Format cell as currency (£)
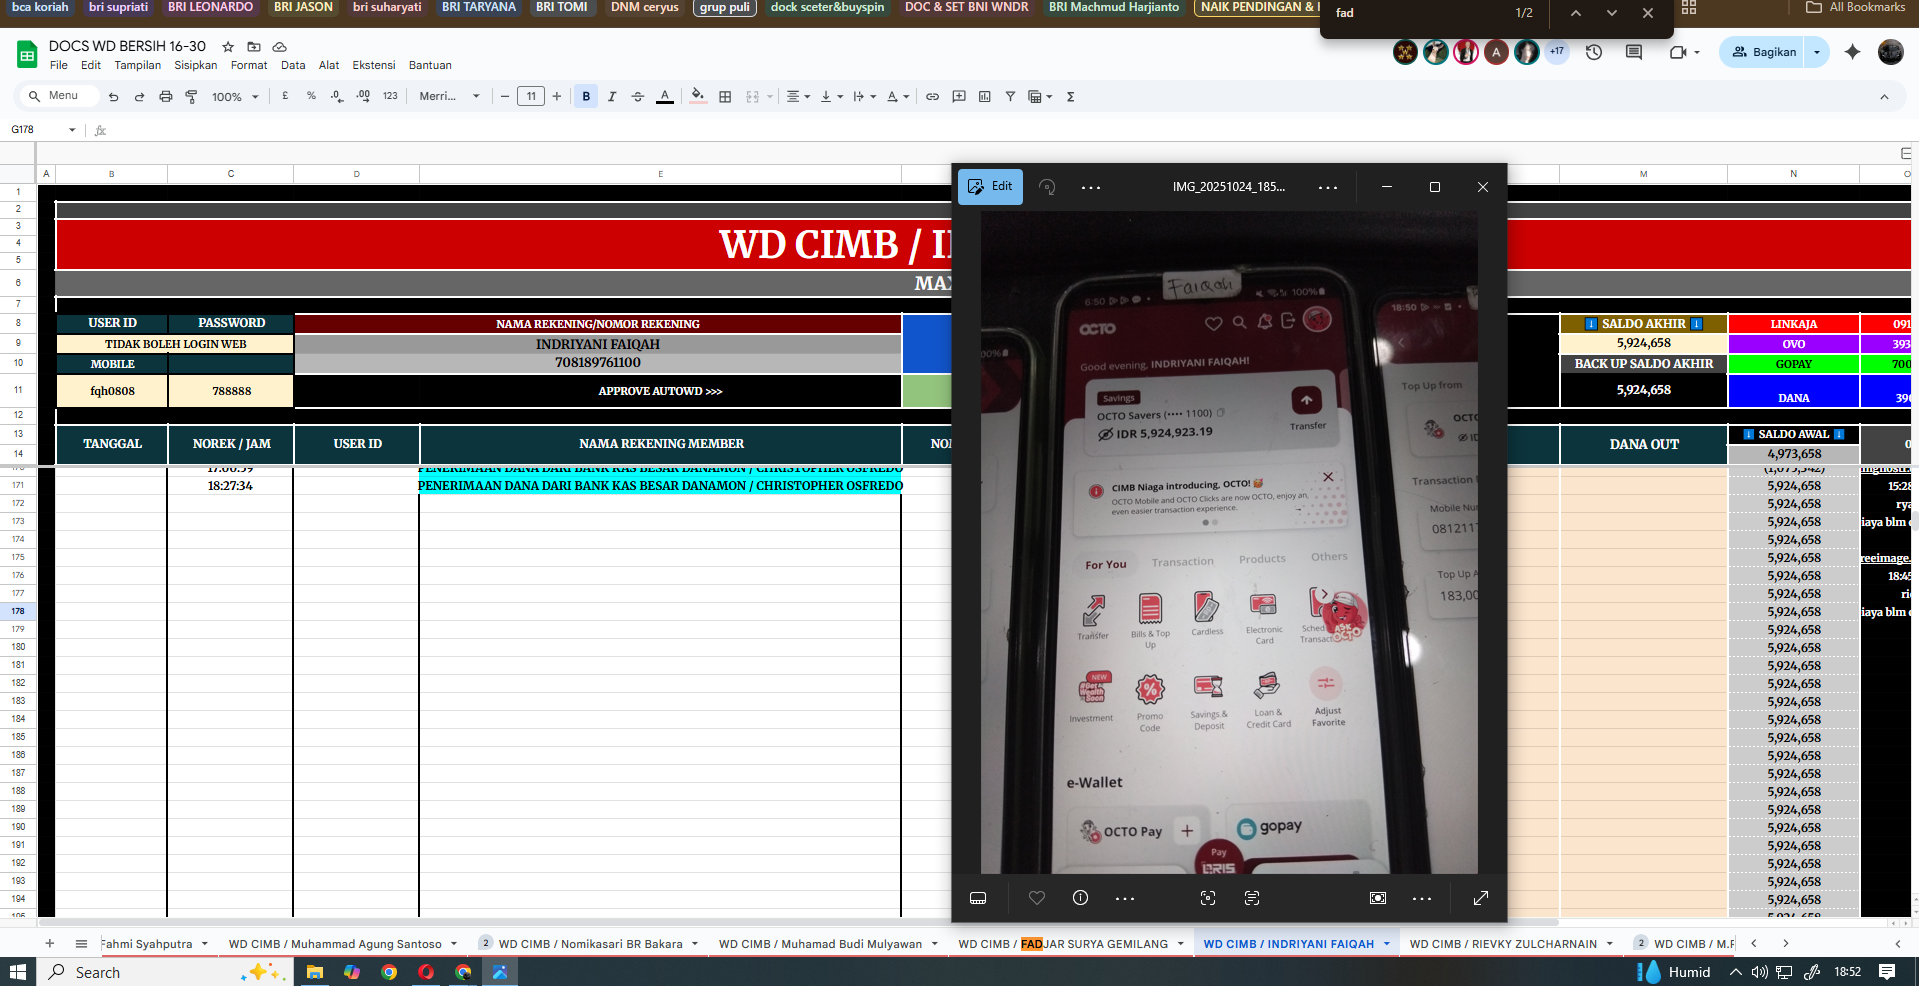Viewport: 1919px width, 986px height. pos(286,96)
